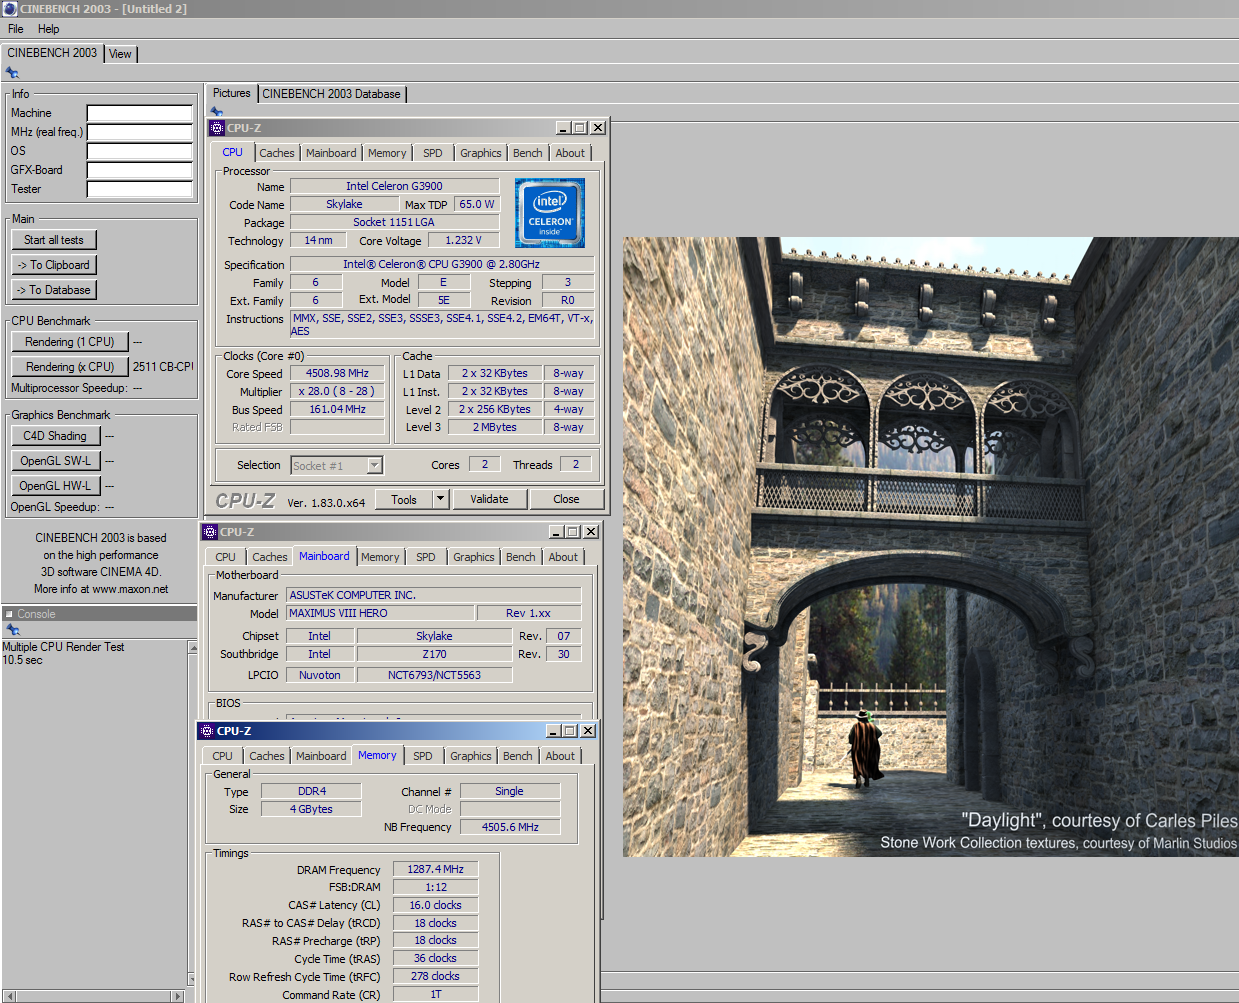Run Rendering (x CPU) benchmark
Image resolution: width=1239 pixels, height=1003 pixels.
(70, 367)
